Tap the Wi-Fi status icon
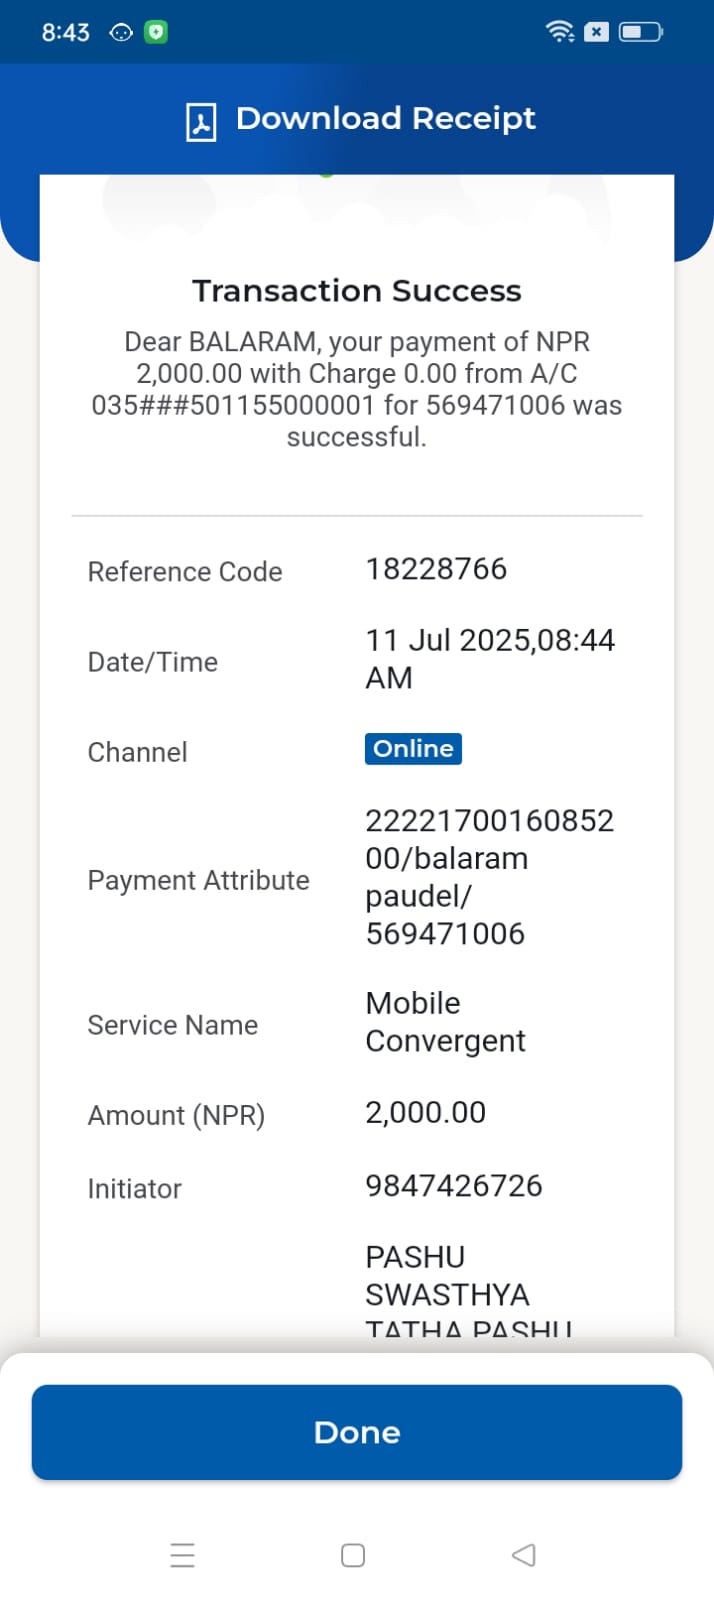Viewport: 714px width, 1599px height. pyautogui.click(x=560, y=32)
